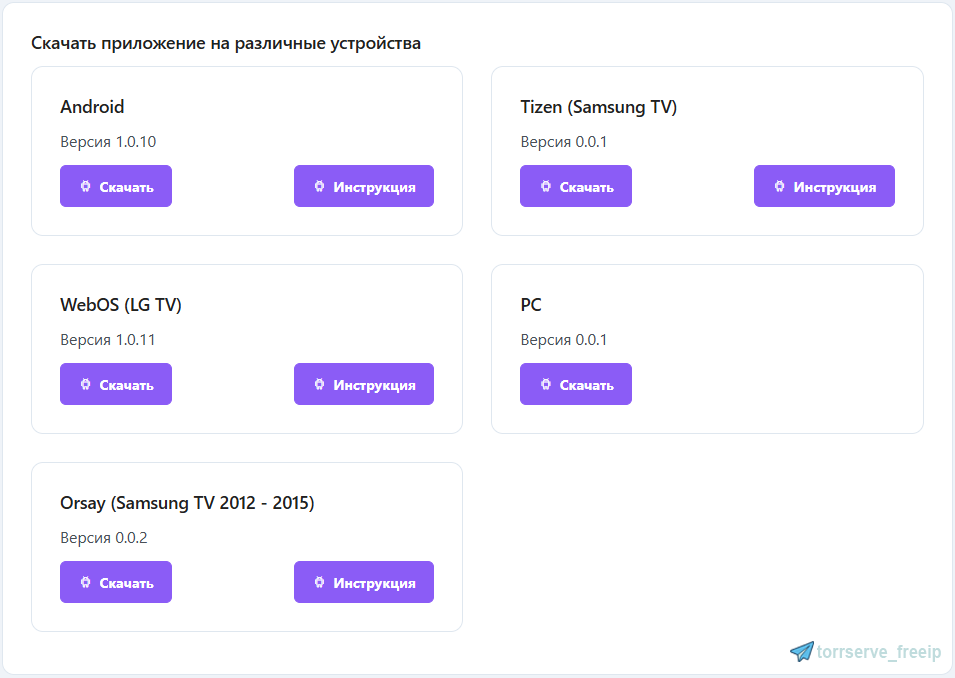955x678 pixels.
Task: Click the heading Скачать приложение на различные устройства
Action: point(226,44)
